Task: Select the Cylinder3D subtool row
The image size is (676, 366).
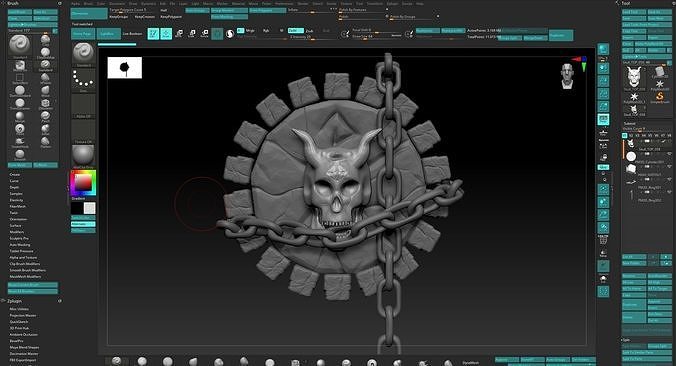Action: pos(648,157)
